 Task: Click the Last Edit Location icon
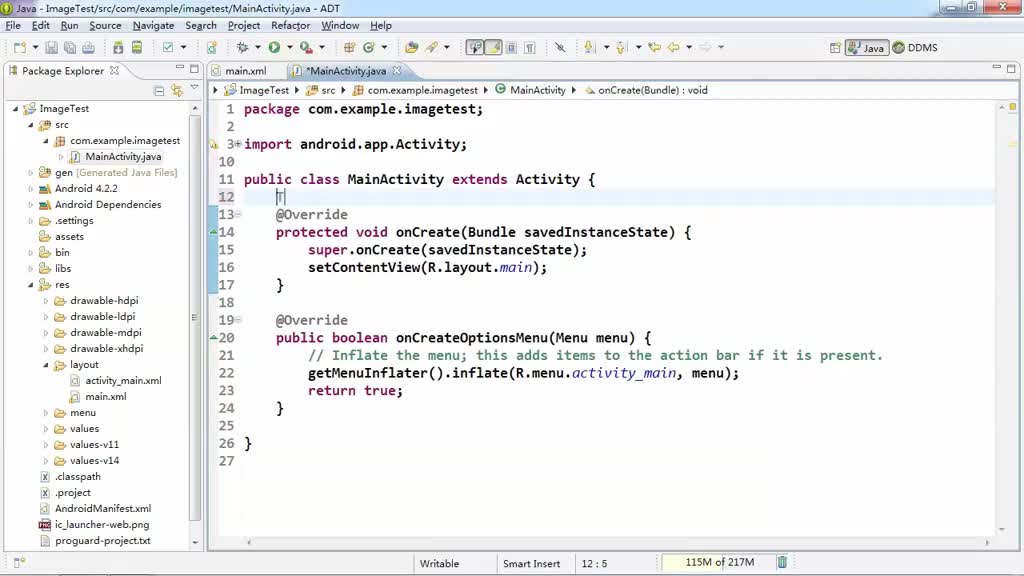coord(654,48)
